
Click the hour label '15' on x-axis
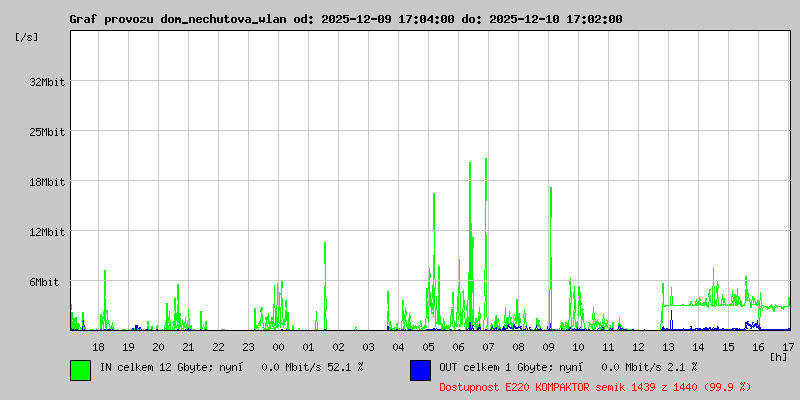pos(728,347)
